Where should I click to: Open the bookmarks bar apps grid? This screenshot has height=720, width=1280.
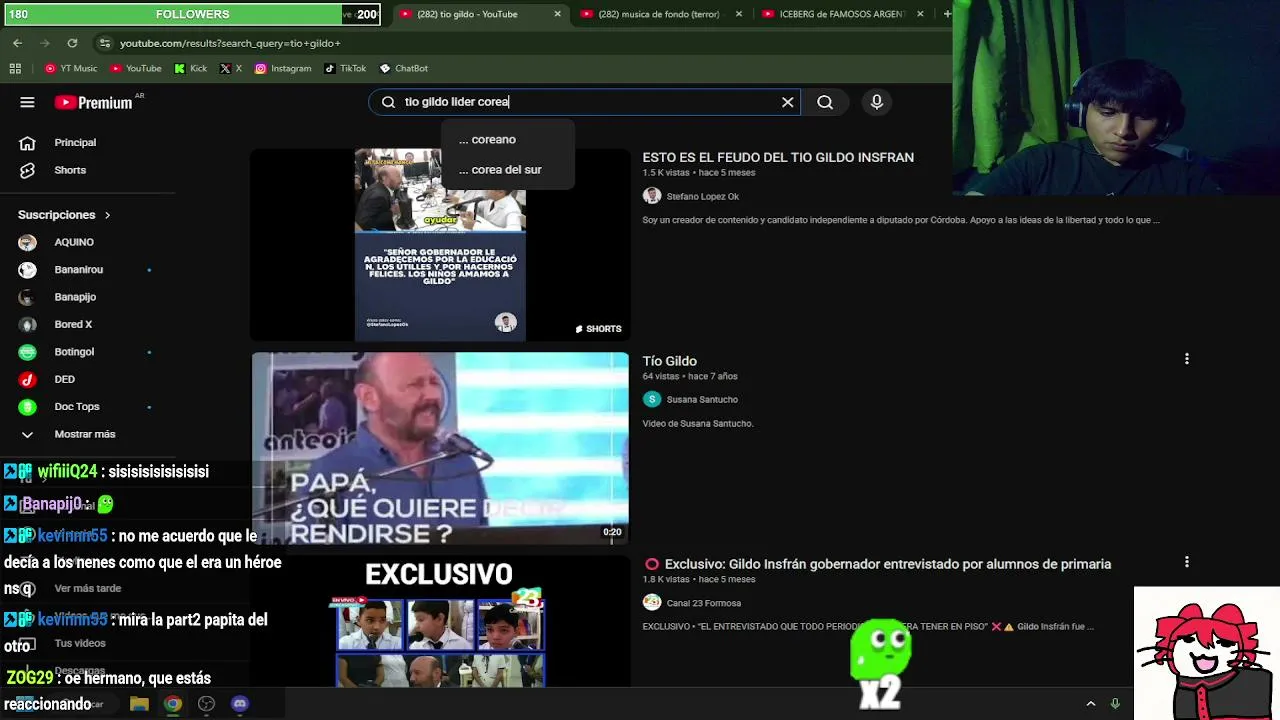pos(15,68)
